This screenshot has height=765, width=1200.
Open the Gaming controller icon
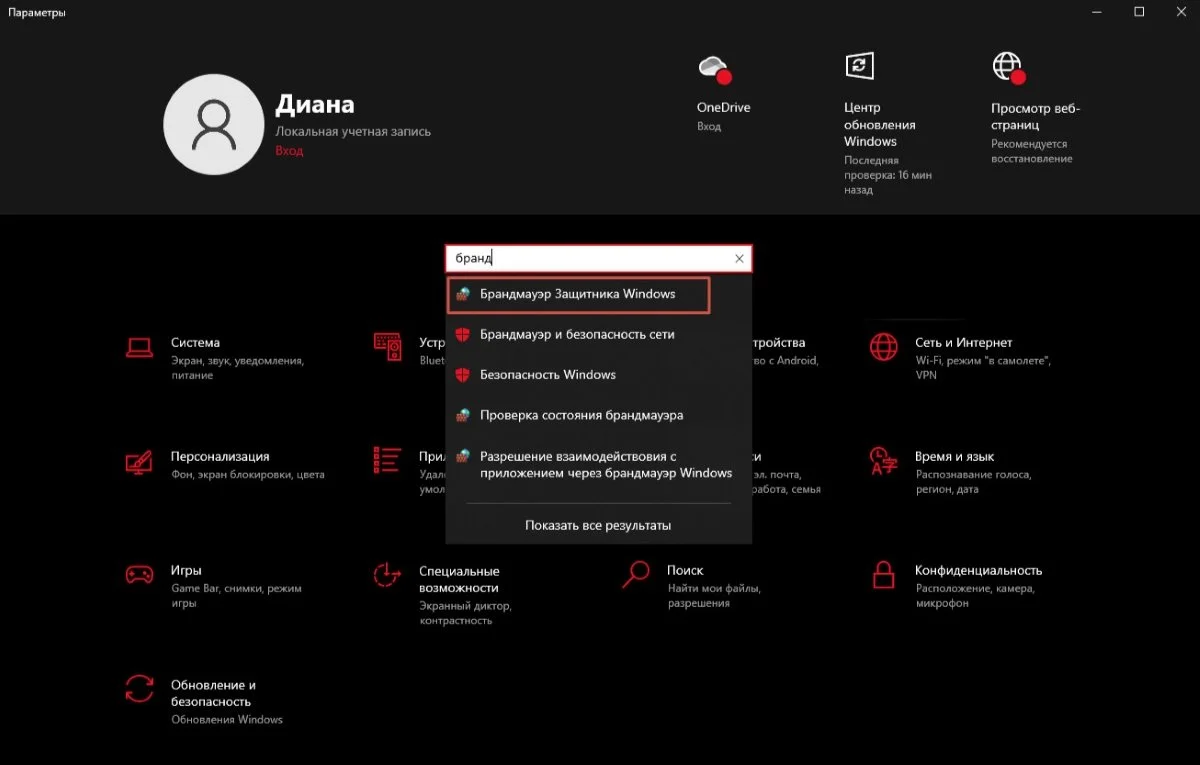(139, 575)
